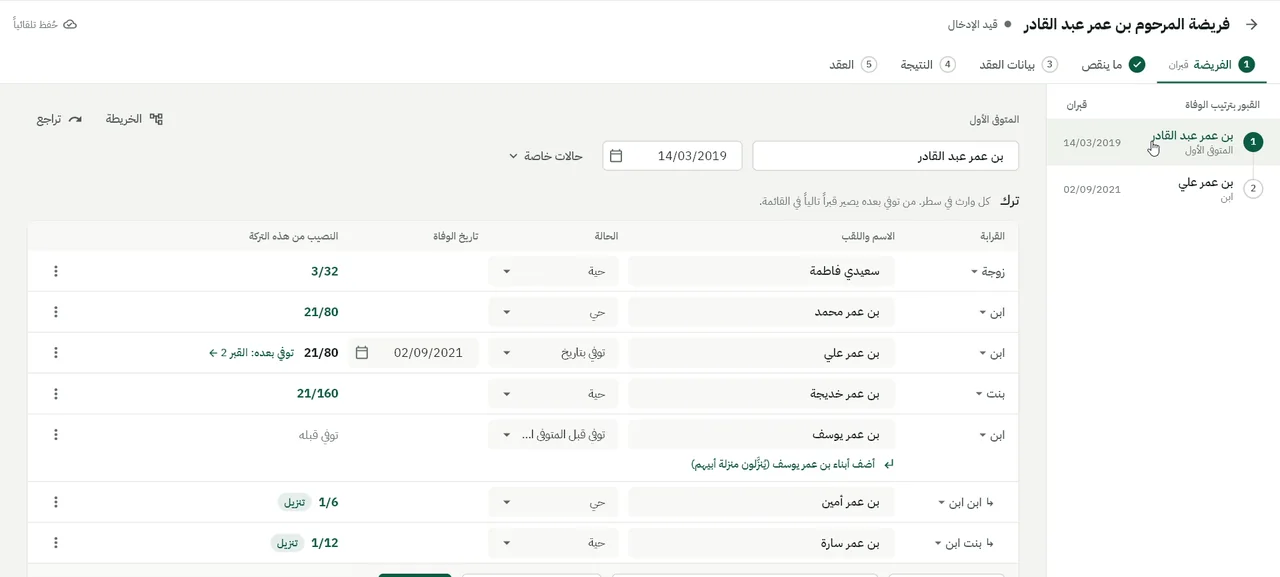This screenshot has width=1280, height=577.
Task: Click date field 02/09/2021 in table
Action: point(413,353)
